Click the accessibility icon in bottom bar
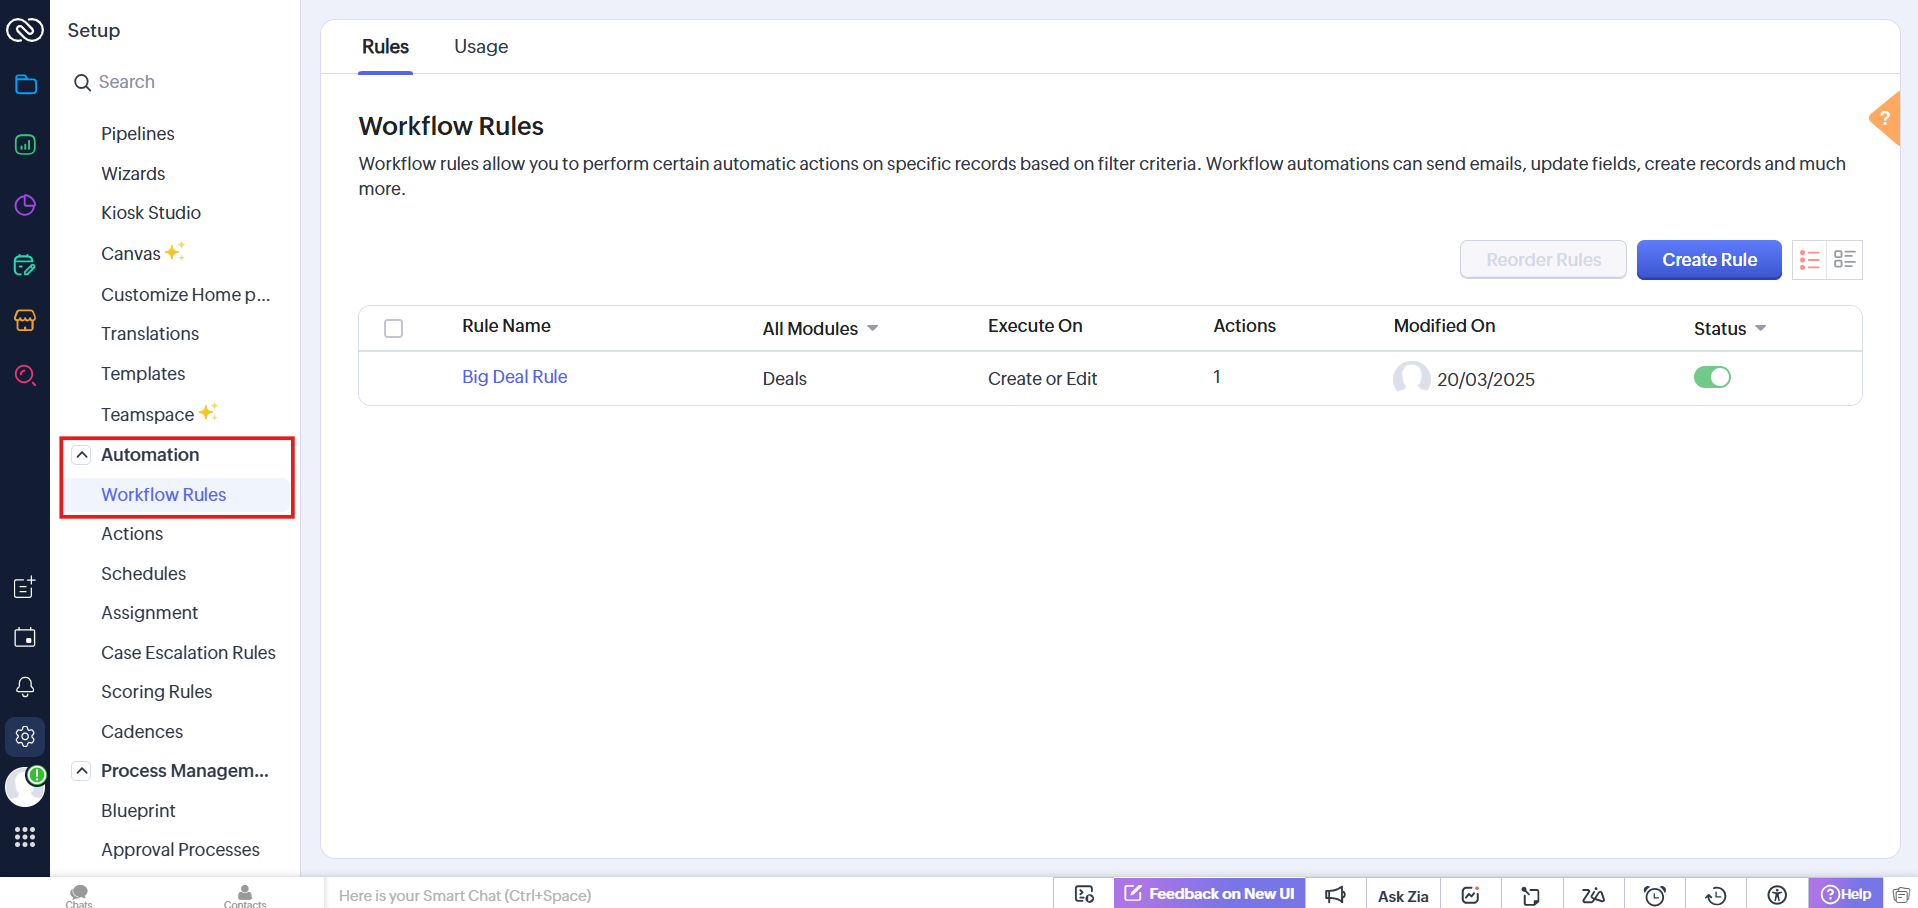This screenshot has width=1918, height=908. [1777, 895]
